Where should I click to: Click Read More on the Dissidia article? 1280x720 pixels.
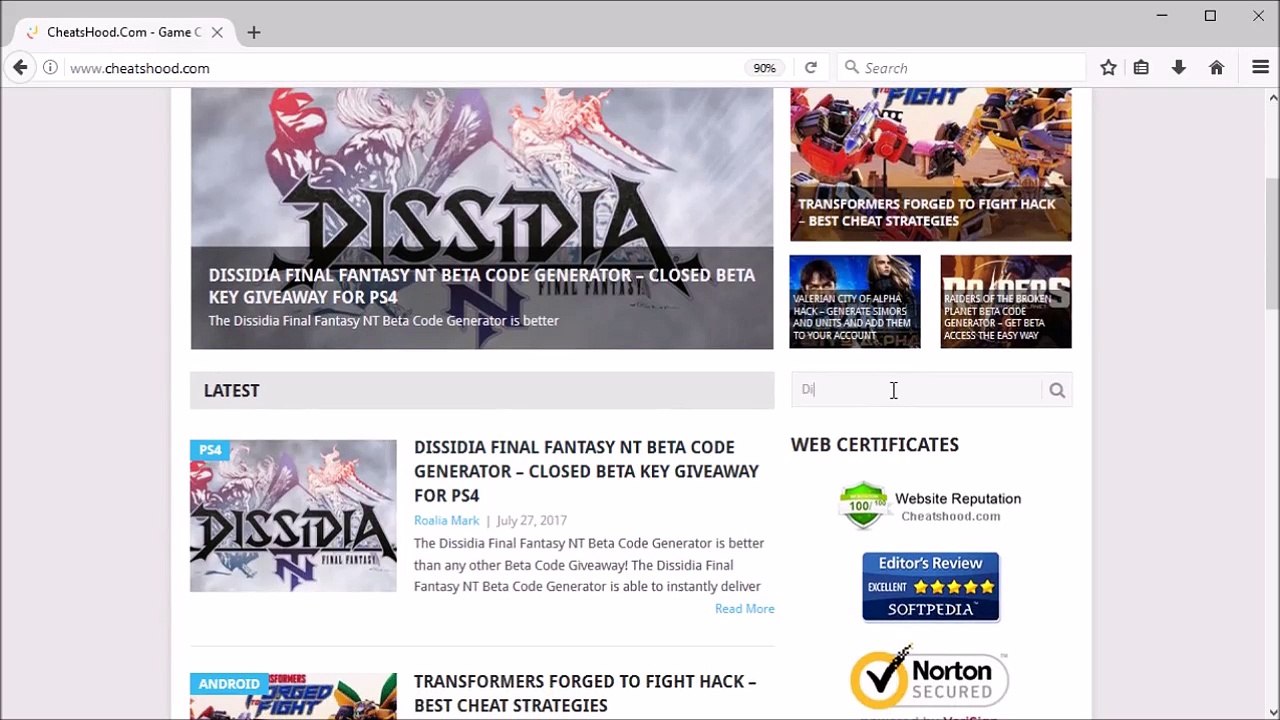tap(744, 608)
